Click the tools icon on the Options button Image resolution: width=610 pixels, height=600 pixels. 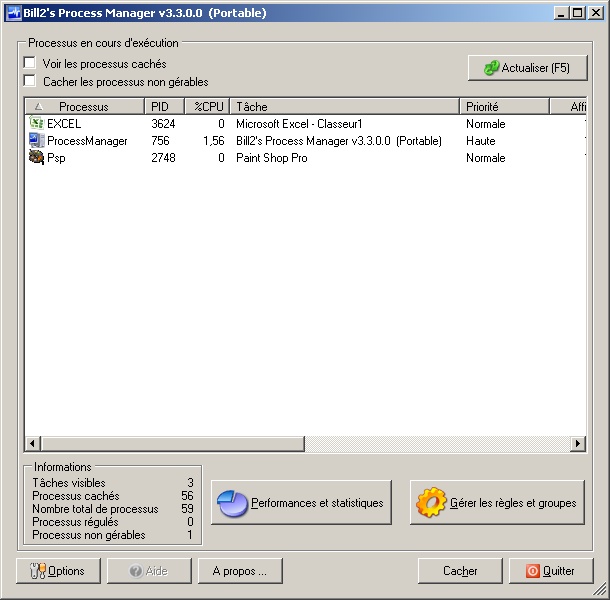(38, 571)
